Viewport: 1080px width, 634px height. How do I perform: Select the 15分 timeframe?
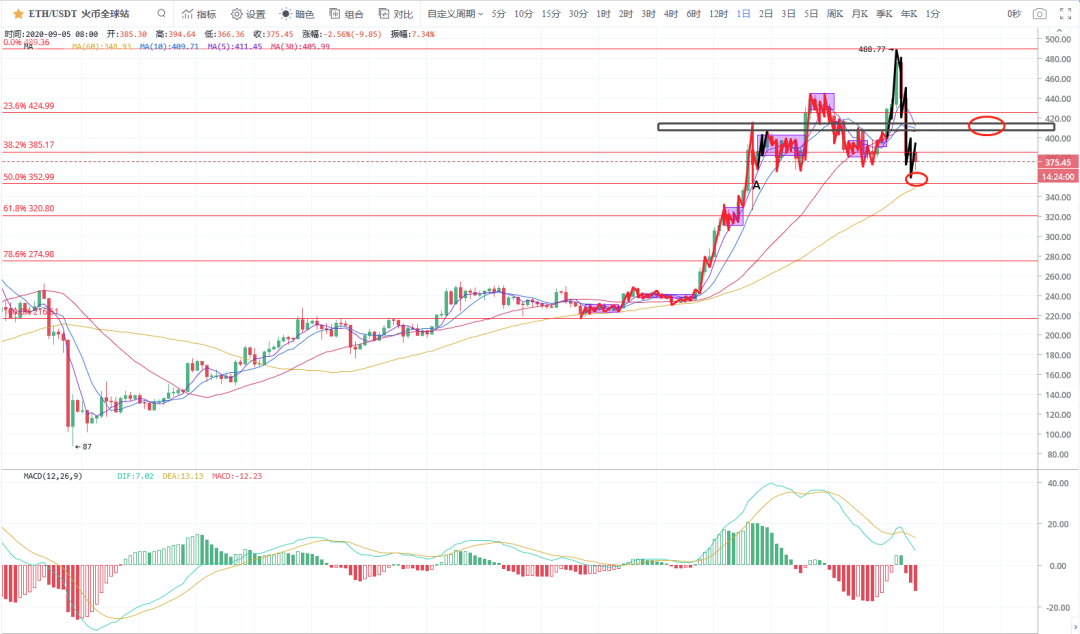point(551,14)
